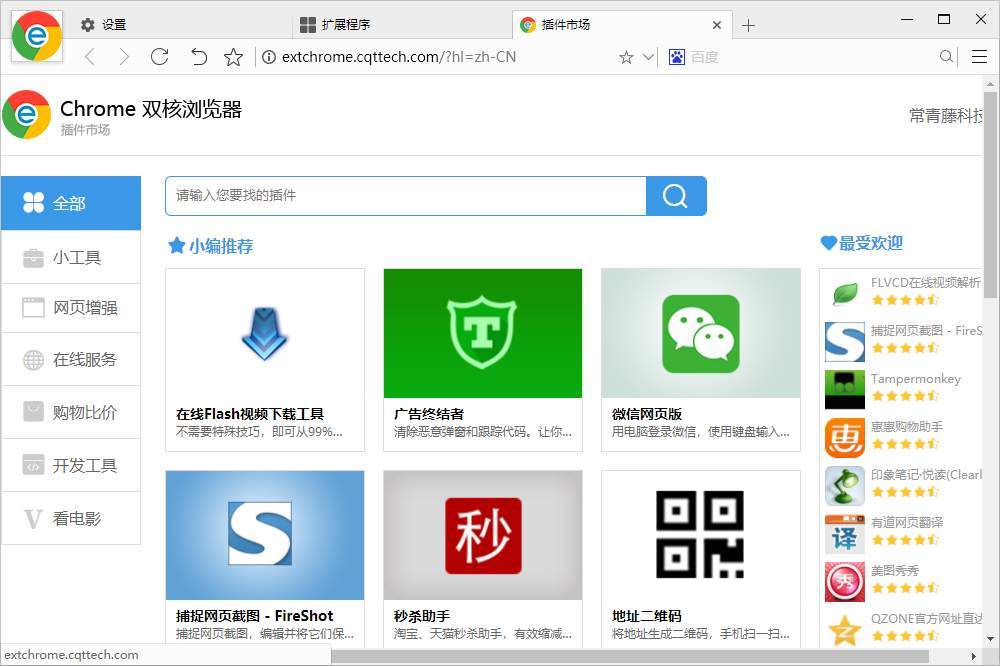The image size is (1000, 666).
Task: Click the undo closed tab arrow
Action: (x=198, y=57)
